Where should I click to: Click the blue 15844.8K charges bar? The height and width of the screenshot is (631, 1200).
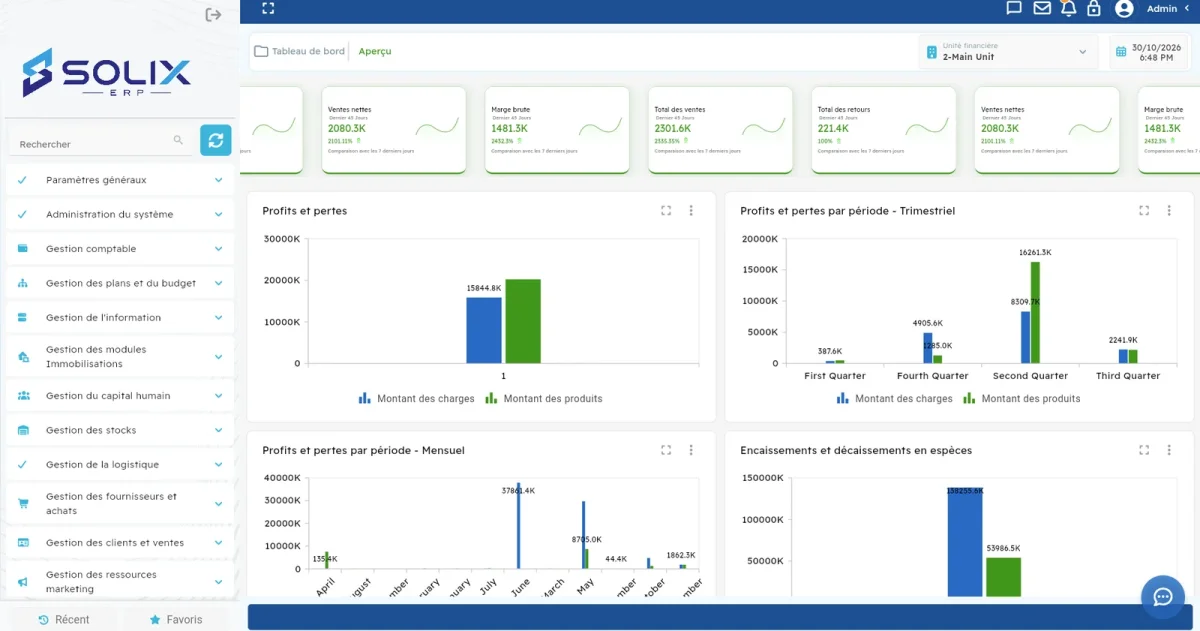tap(484, 330)
